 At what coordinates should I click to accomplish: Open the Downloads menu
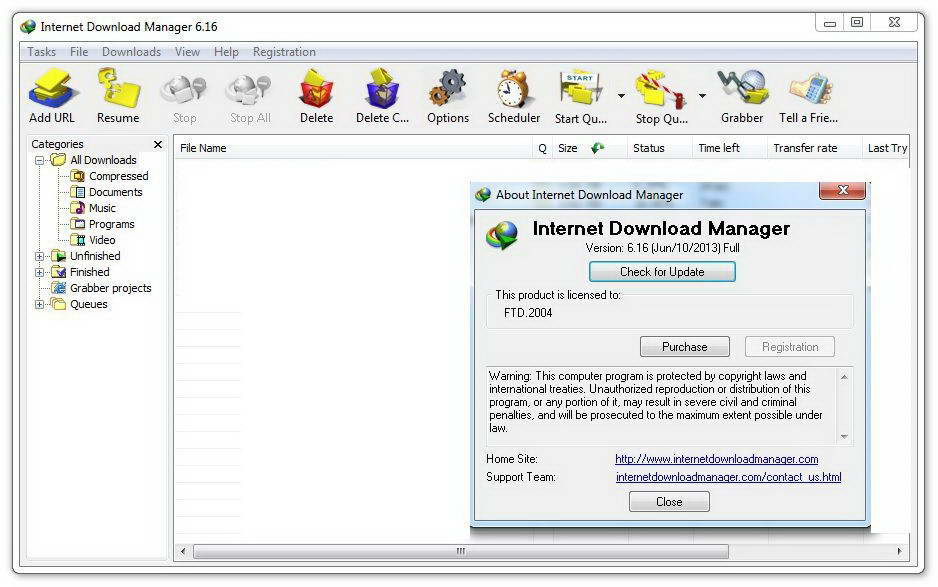point(131,51)
